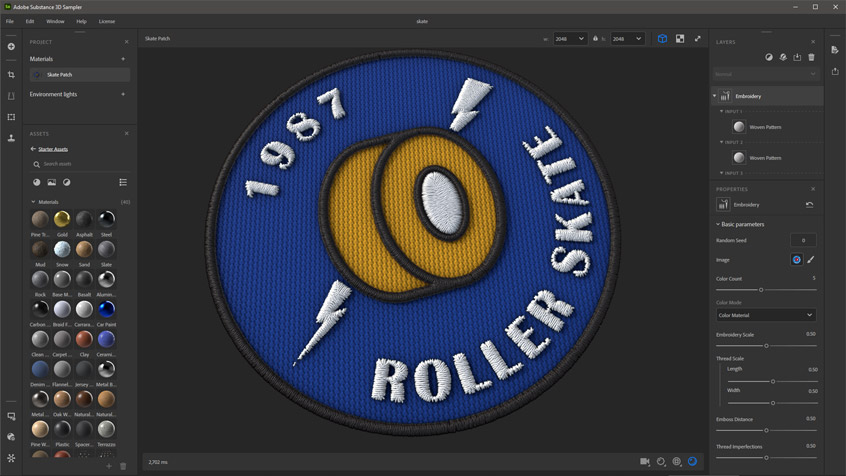Screen dimensions: 846x476
Task: Open the Edit menu
Action: point(30,21)
